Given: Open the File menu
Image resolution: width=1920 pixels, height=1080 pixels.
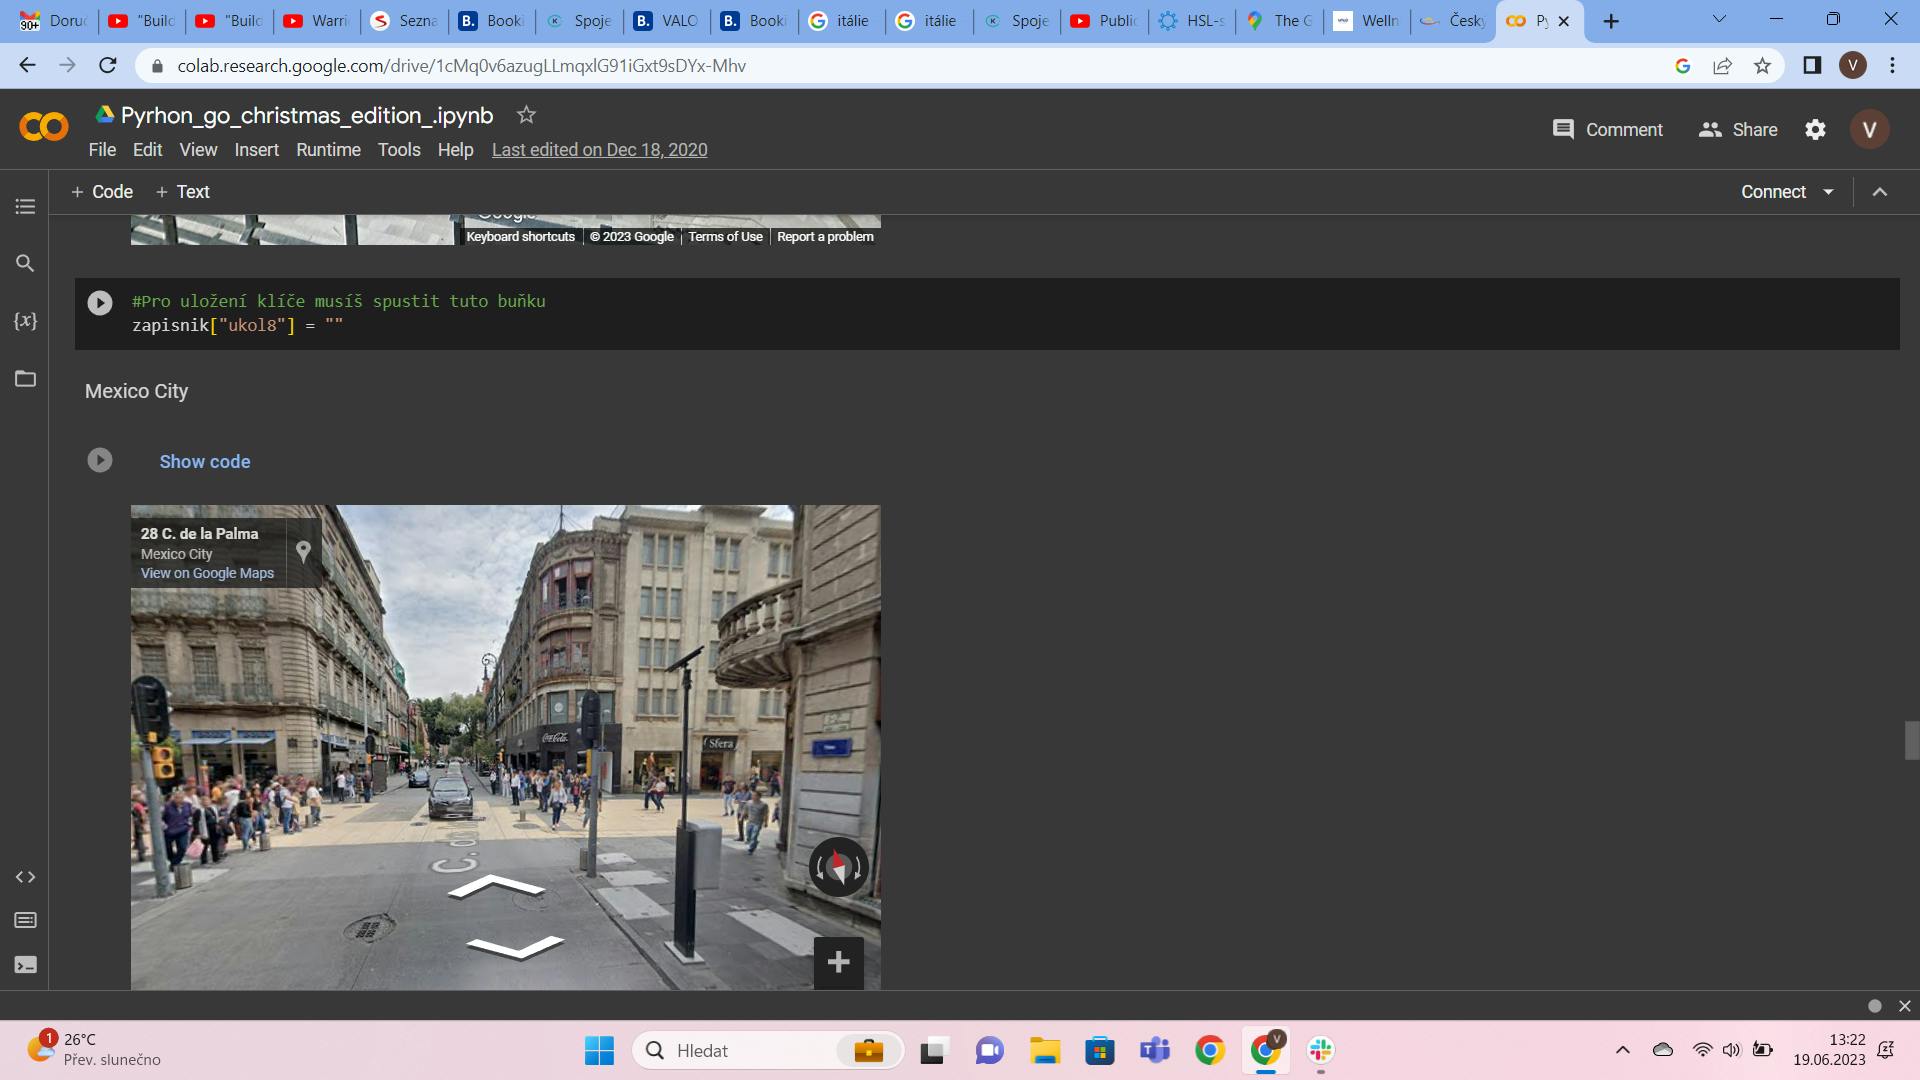Looking at the screenshot, I should tap(102, 150).
